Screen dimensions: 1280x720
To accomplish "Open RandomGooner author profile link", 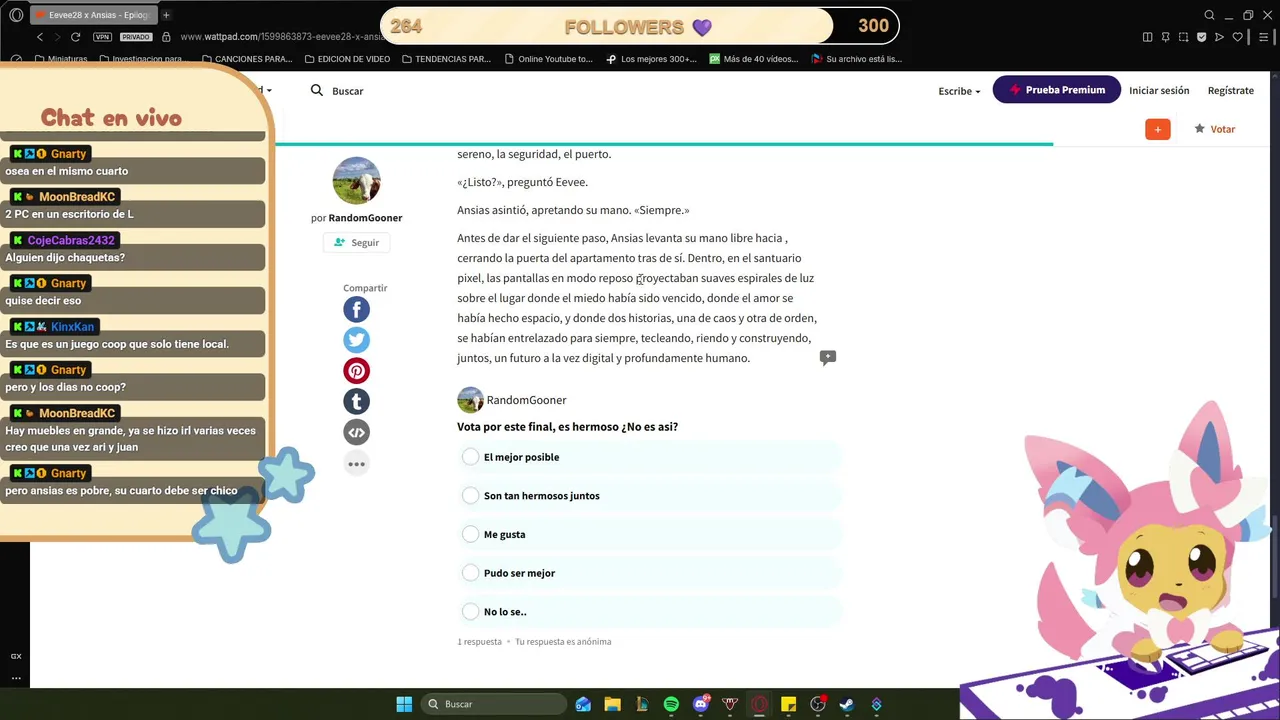I will pos(365,218).
